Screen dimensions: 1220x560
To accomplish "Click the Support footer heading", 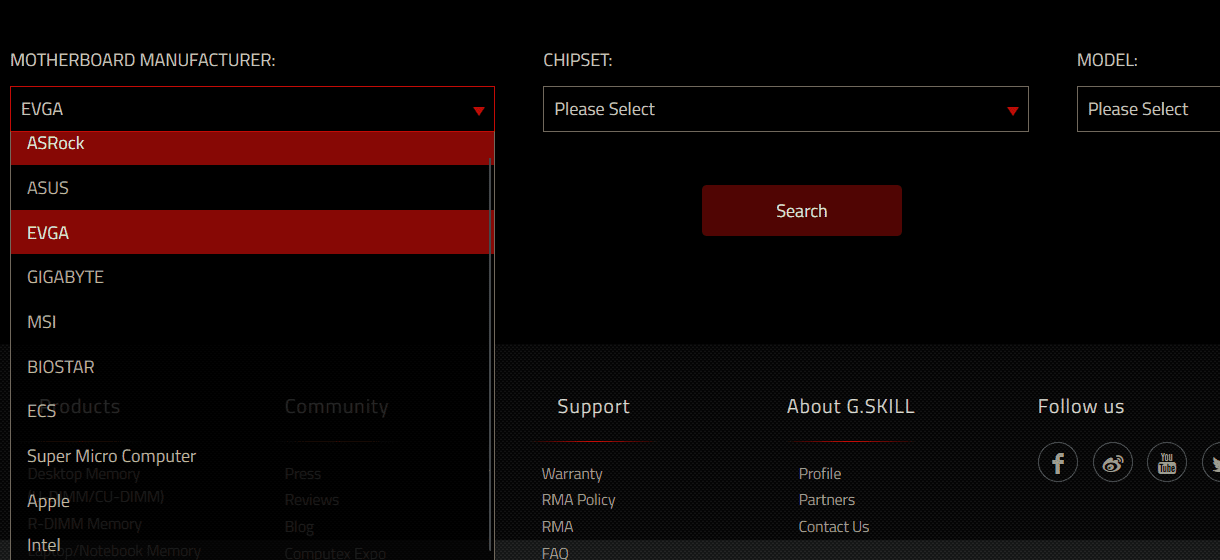I will [x=594, y=407].
